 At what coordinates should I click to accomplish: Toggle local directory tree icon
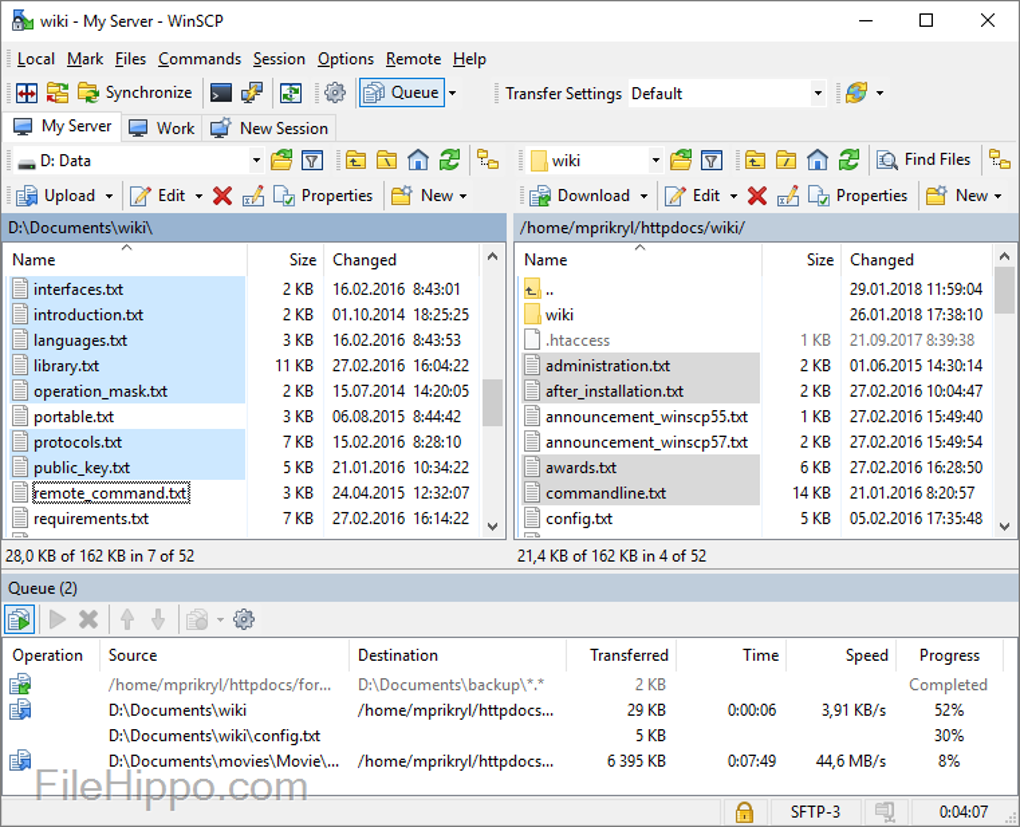[487, 160]
